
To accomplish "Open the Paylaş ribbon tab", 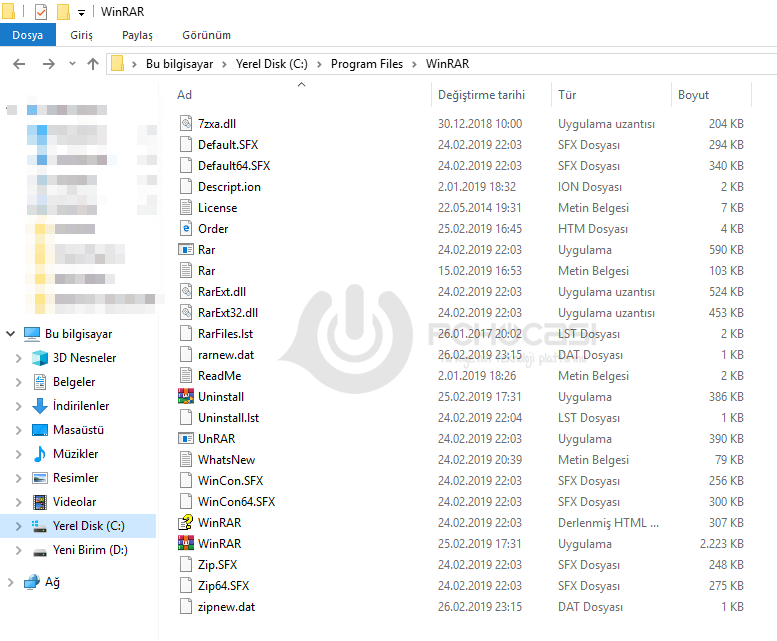I will [x=137, y=35].
